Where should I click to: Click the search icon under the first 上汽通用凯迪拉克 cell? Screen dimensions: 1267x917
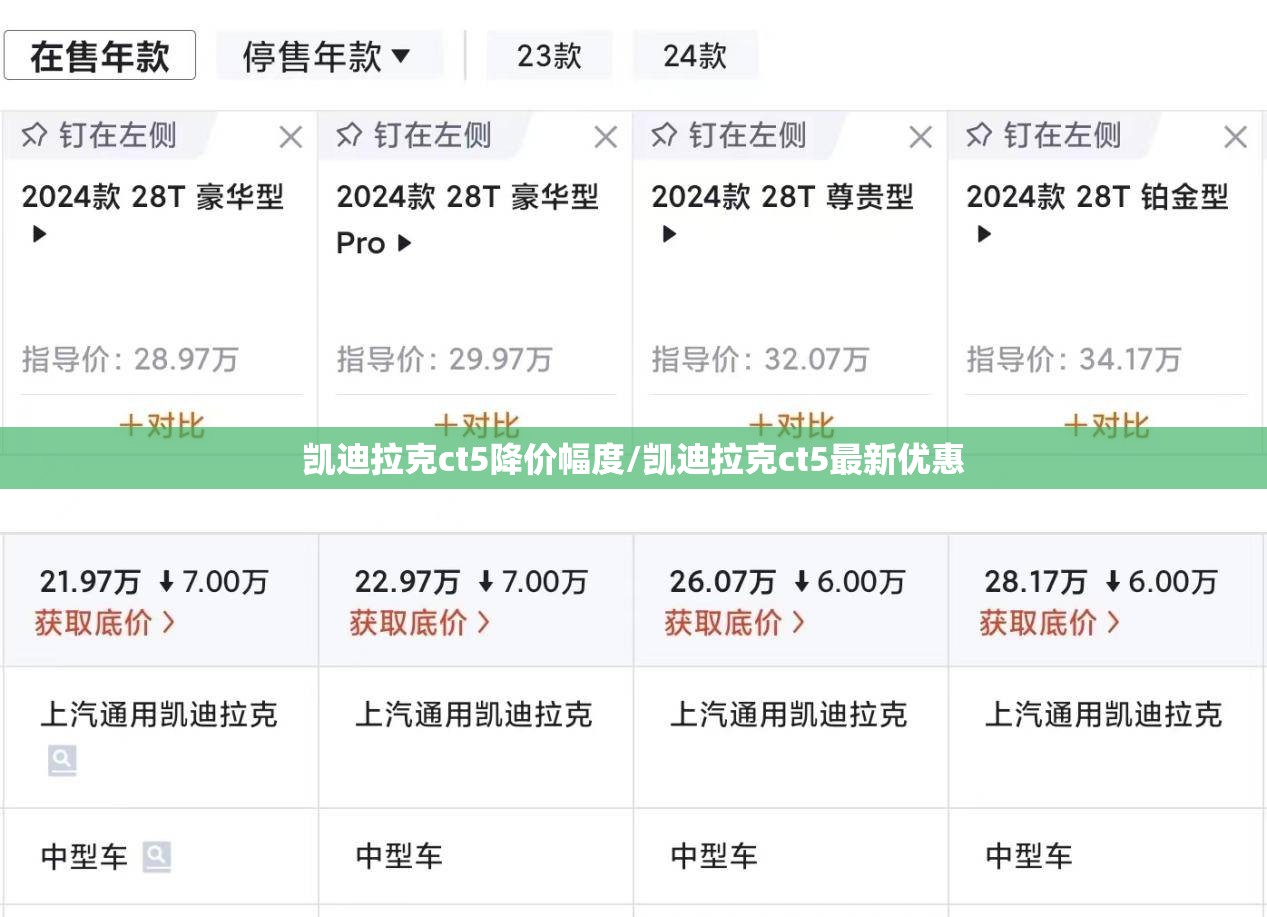pos(62,761)
